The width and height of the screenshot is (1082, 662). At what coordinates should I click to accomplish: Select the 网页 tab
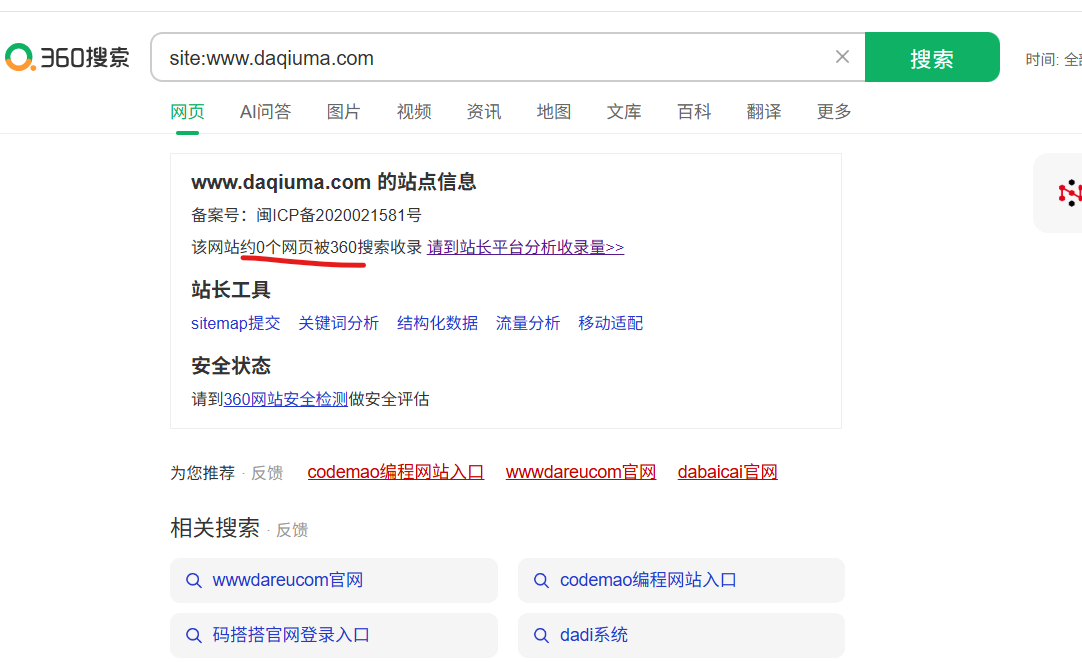[187, 111]
